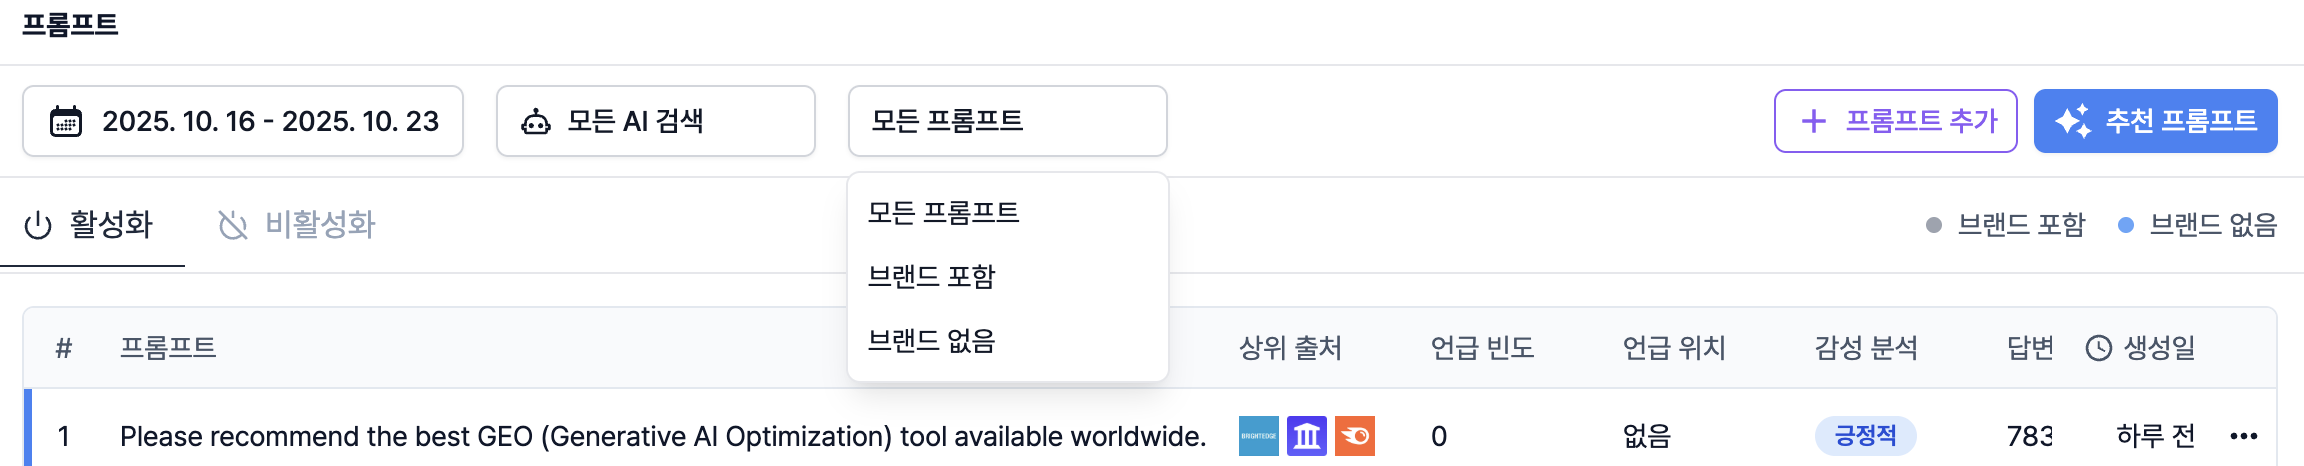The image size is (2304, 466).
Task: Click the orange Semrush source icon
Action: pyautogui.click(x=1355, y=436)
